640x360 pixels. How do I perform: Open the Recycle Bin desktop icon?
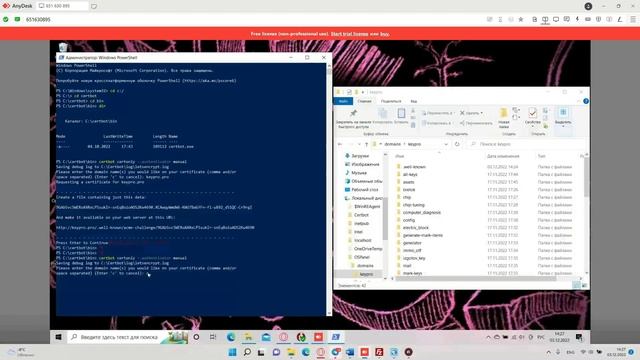(x=63, y=47)
